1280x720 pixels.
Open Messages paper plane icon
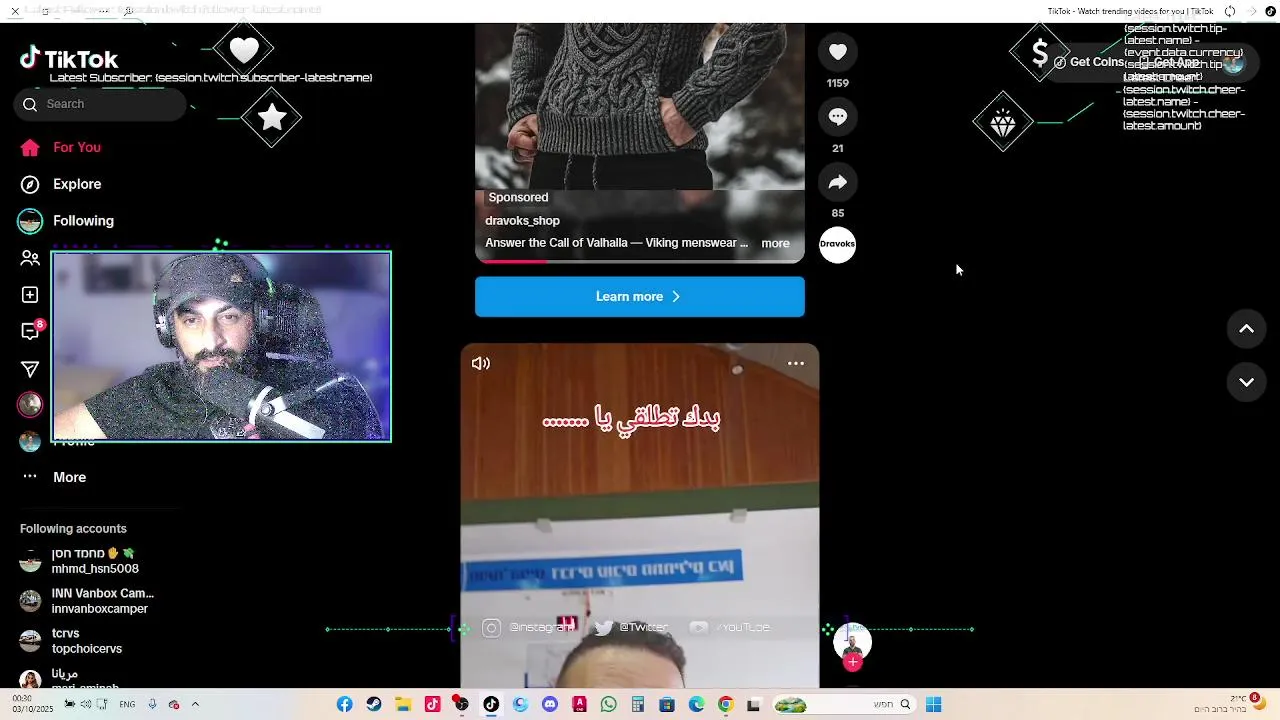coord(30,369)
